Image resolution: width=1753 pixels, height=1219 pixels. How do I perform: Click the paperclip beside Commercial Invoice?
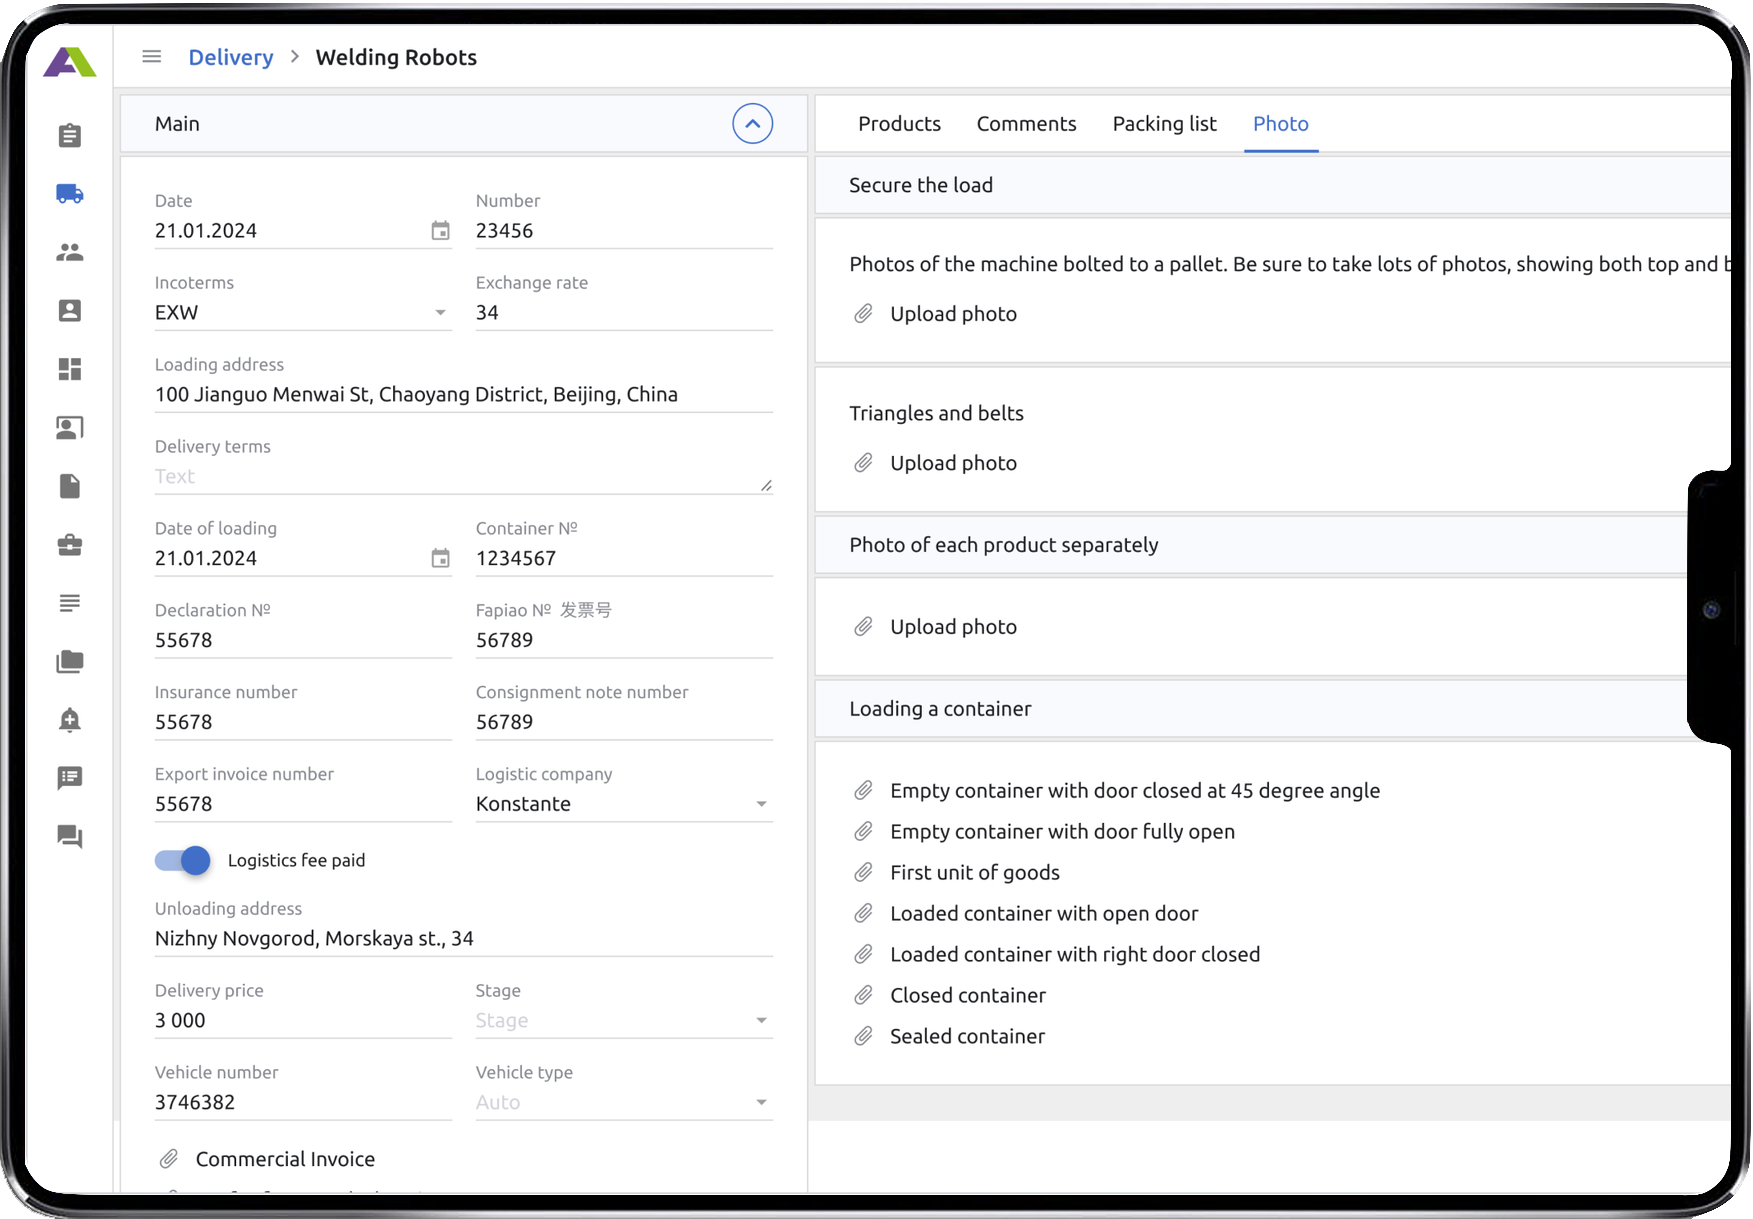point(169,1159)
